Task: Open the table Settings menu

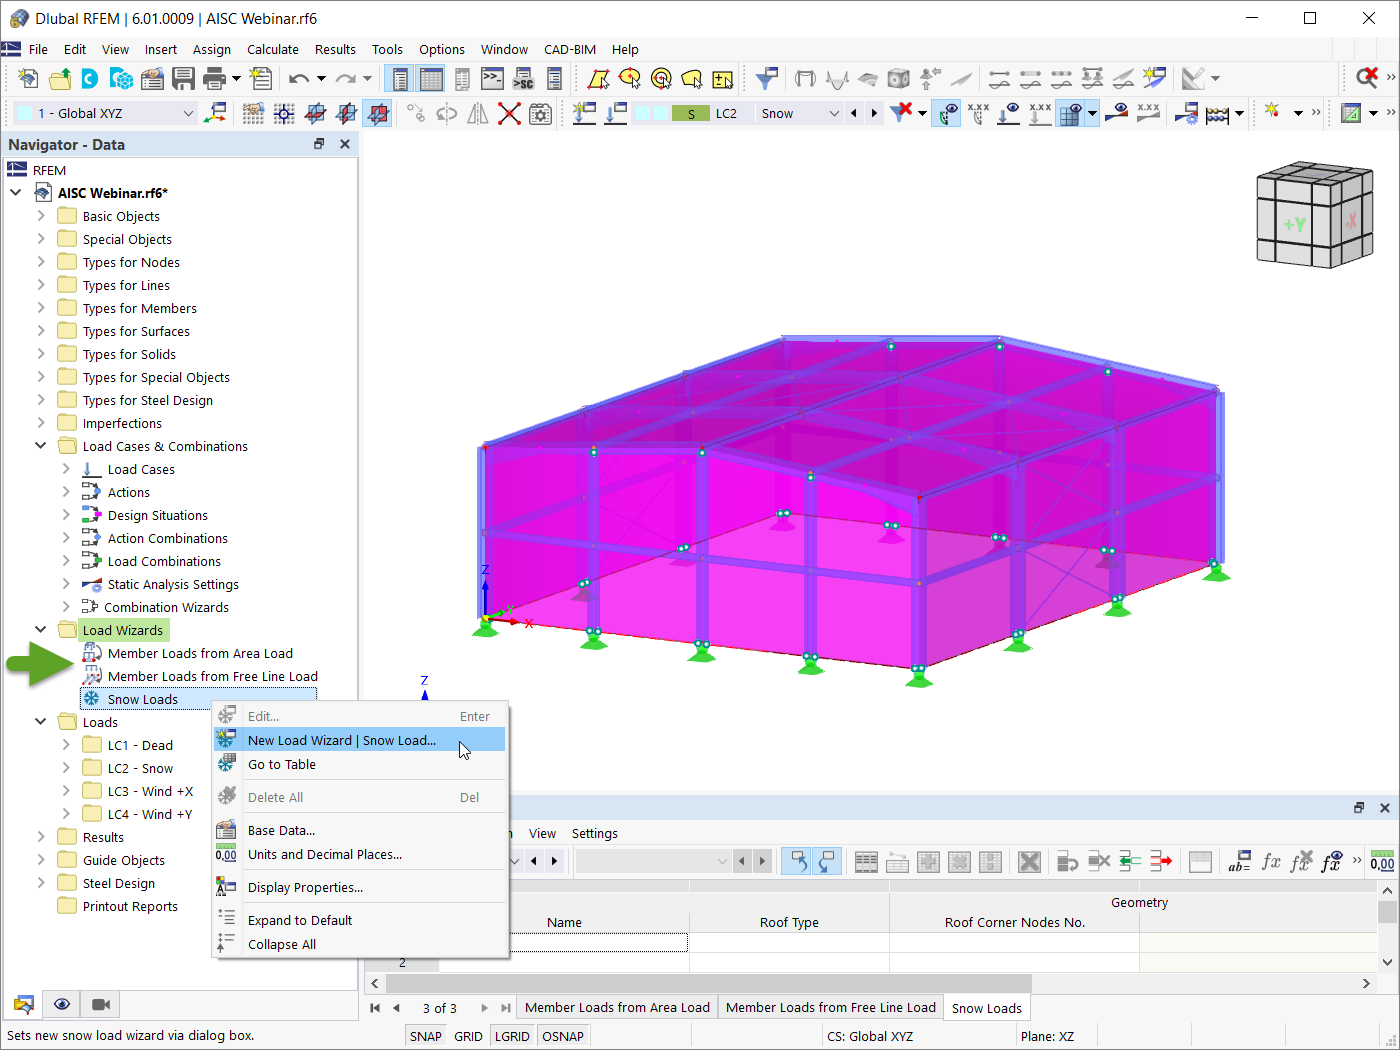Action: [x=595, y=833]
